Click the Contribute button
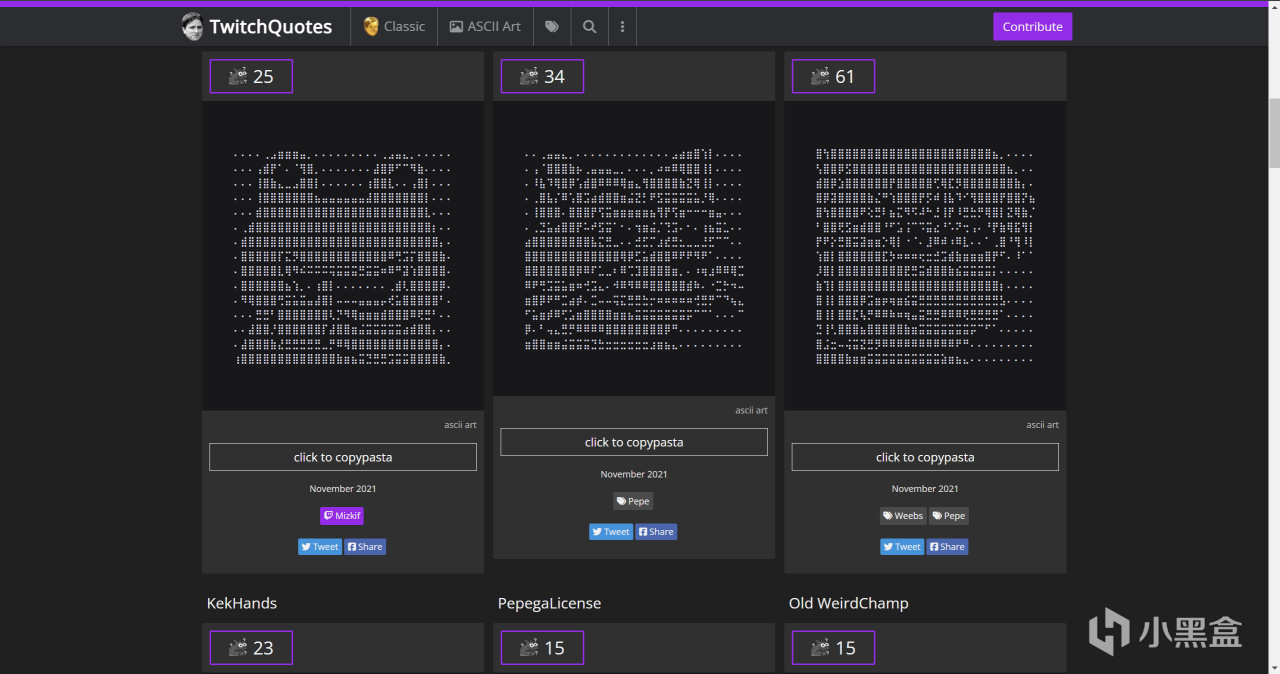This screenshot has height=674, width=1280. 1032,27
